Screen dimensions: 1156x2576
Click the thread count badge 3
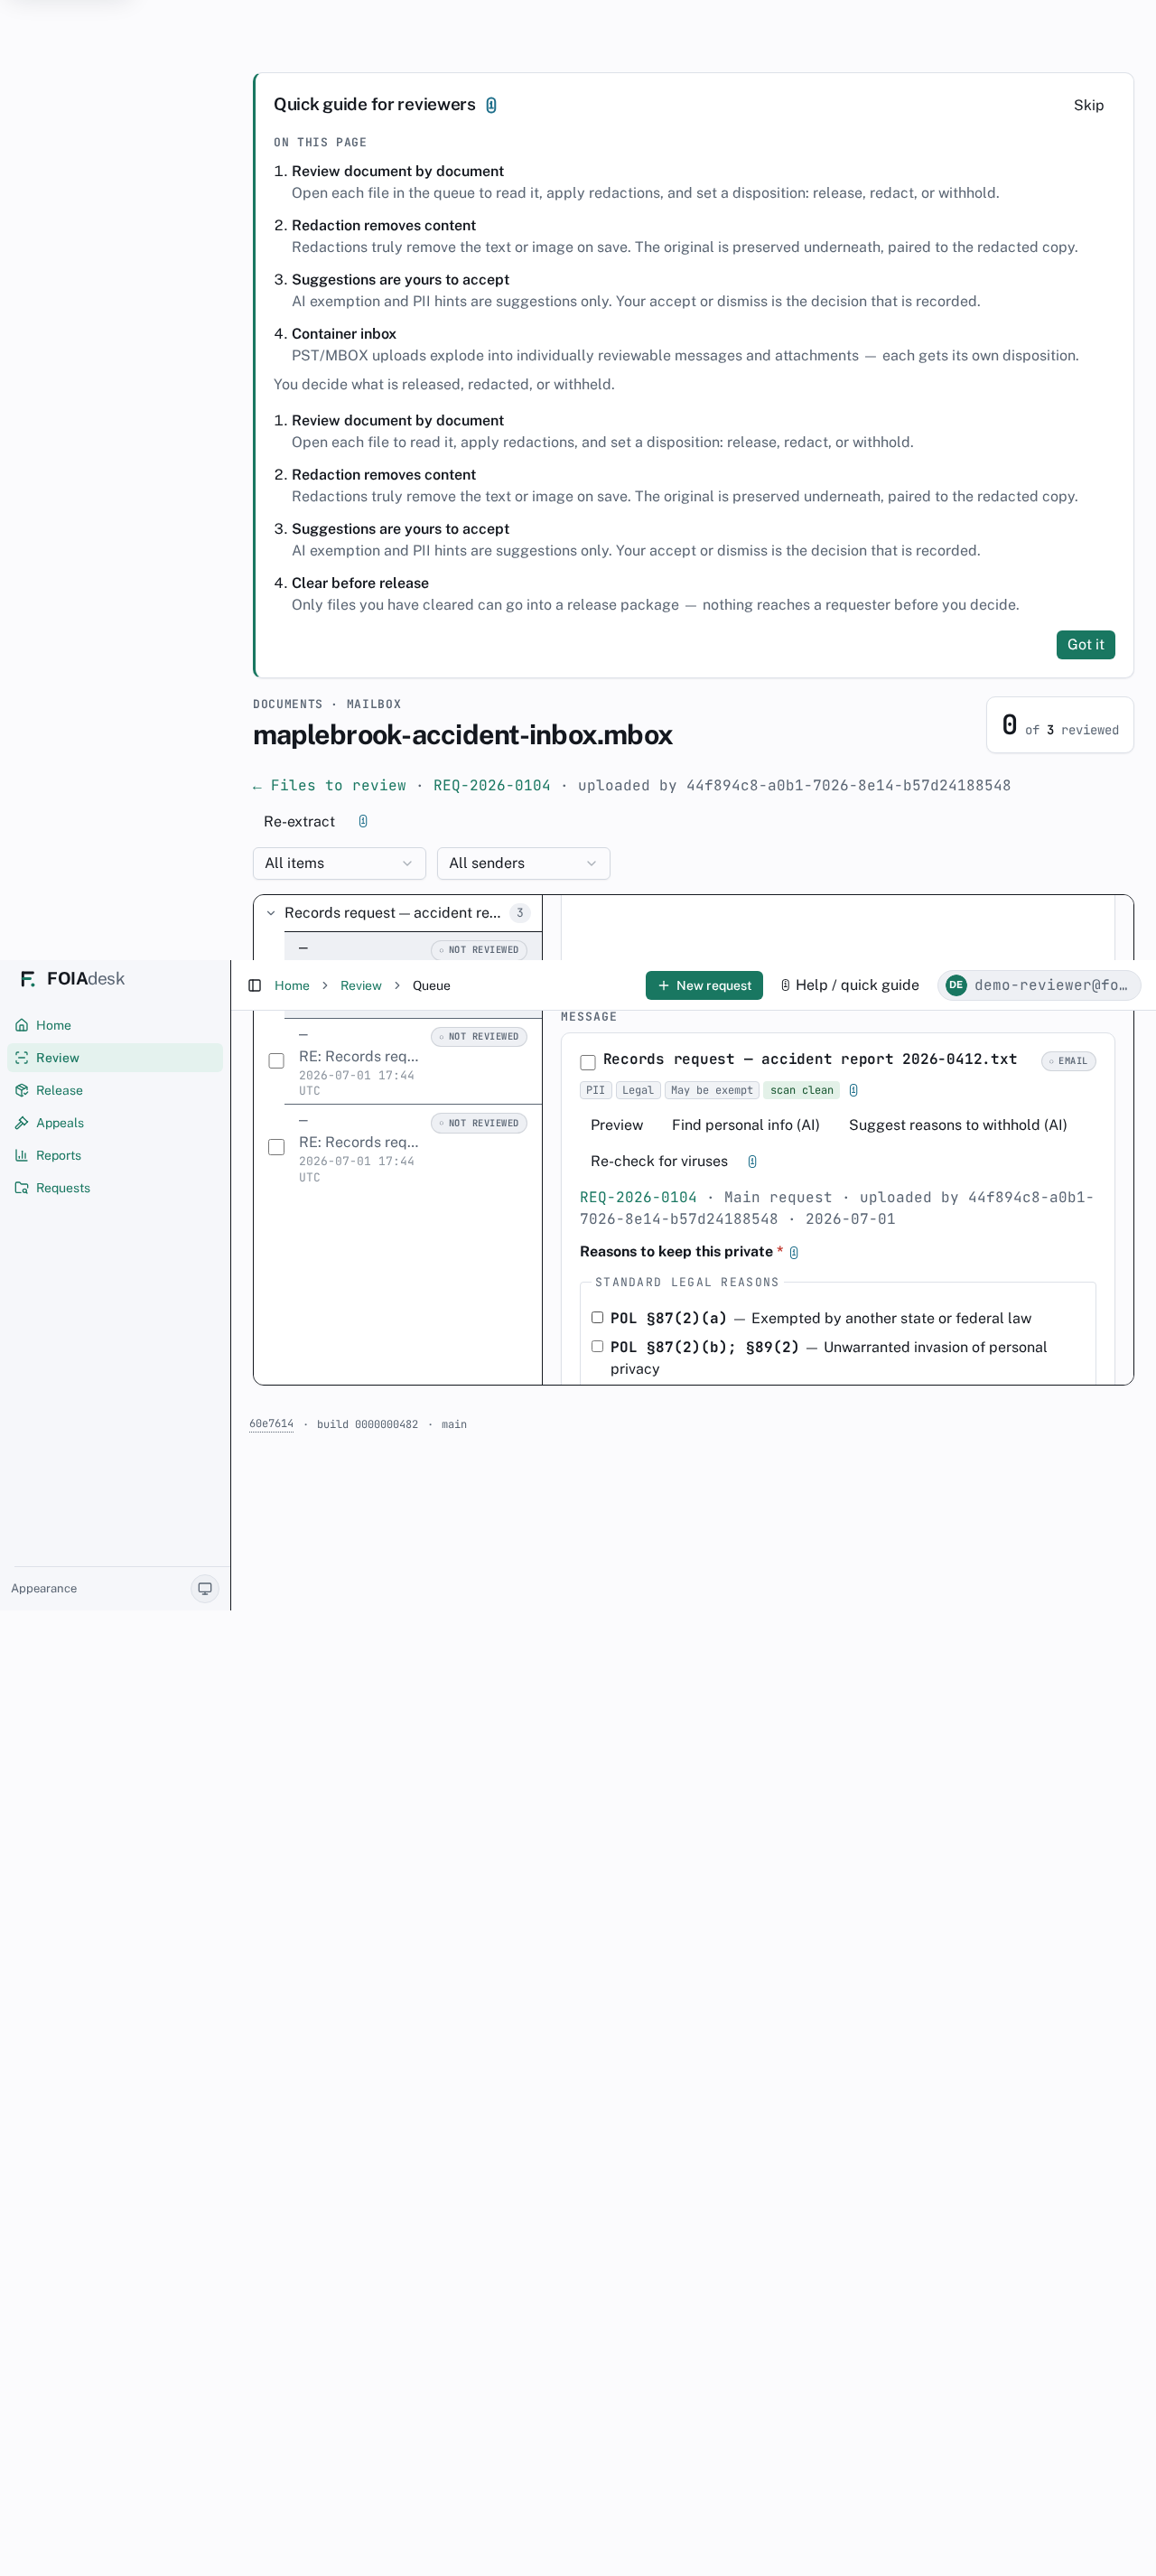click(519, 912)
